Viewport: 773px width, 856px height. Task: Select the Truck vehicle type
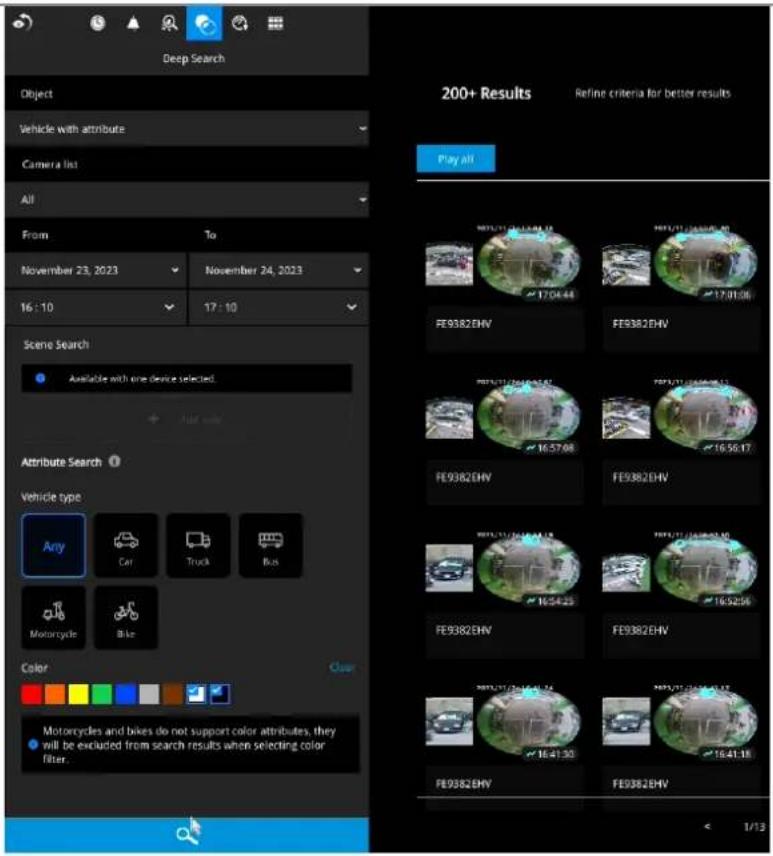click(198, 545)
